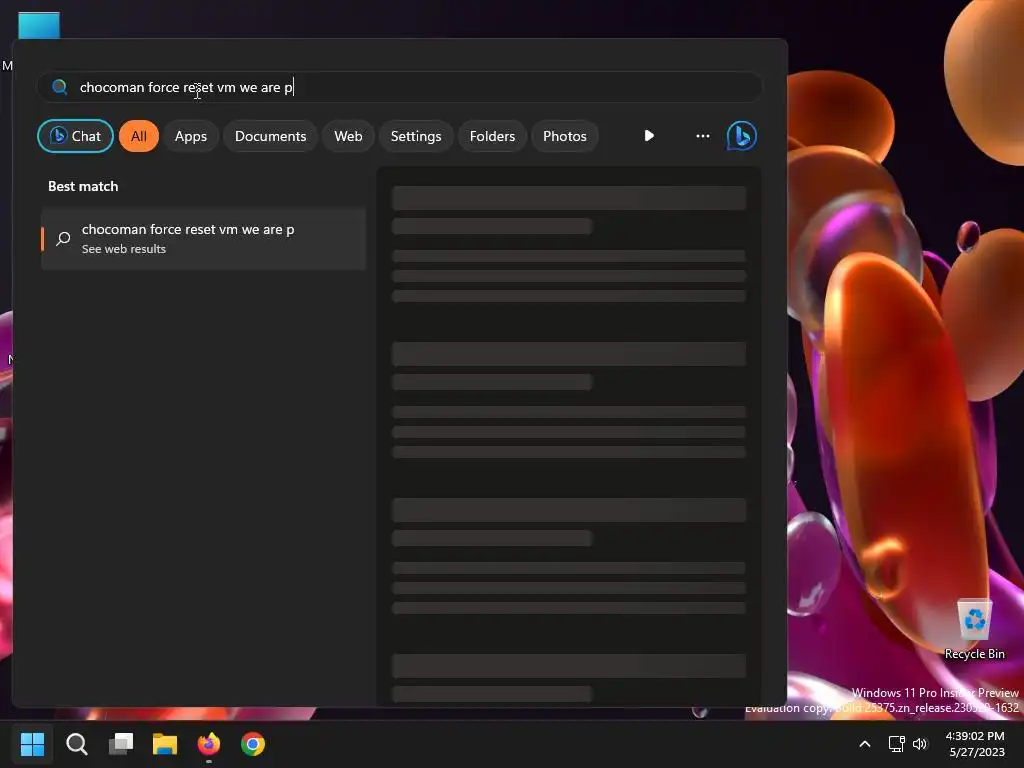
Task: Open the three-dot options menu
Action: [703, 136]
